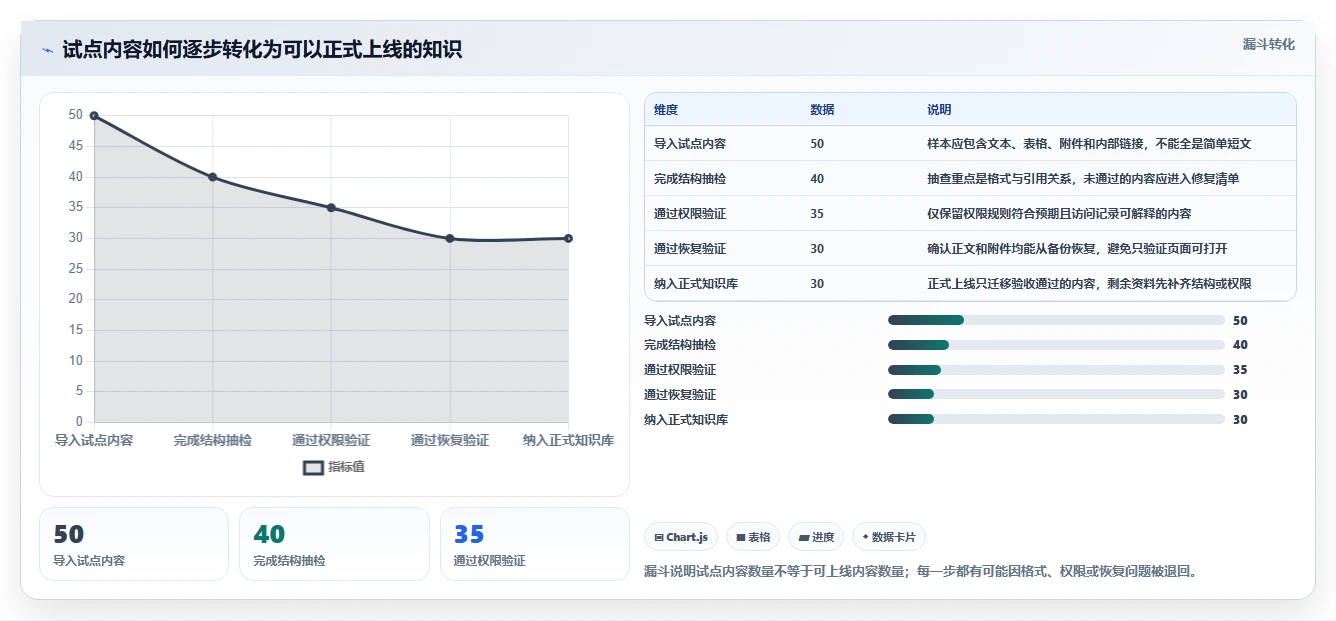Click the progress bar for 通过恢复验证
1336x621 pixels.
(x=1056, y=395)
